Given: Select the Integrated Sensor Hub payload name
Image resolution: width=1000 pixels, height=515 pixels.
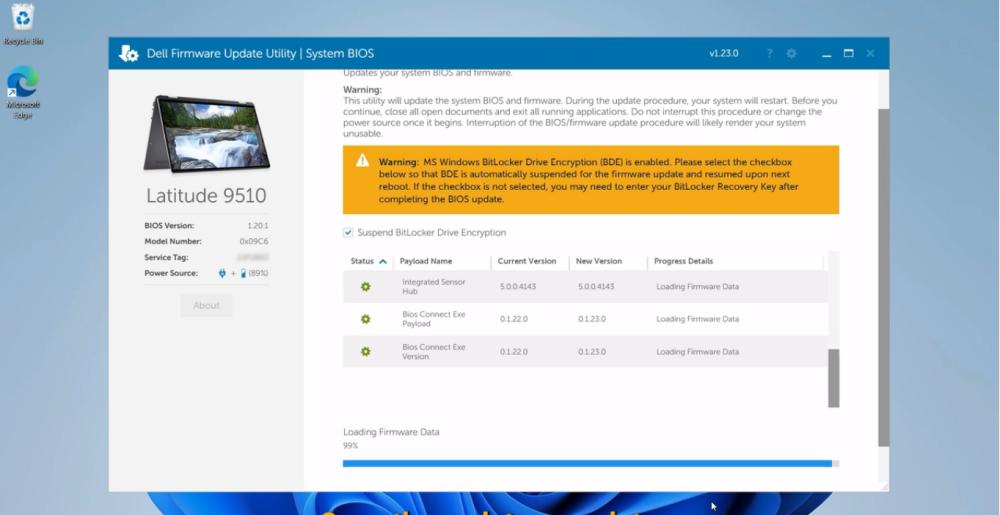Looking at the screenshot, I should tap(434, 287).
